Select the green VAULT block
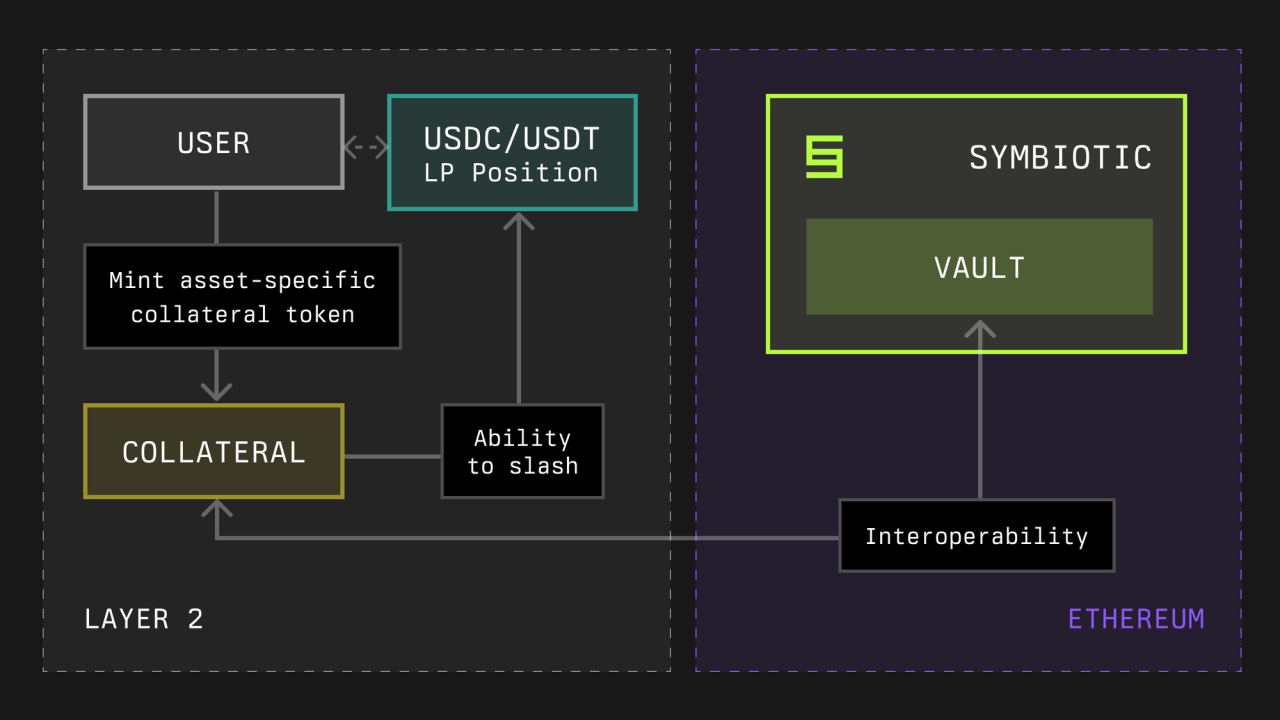 click(x=979, y=267)
